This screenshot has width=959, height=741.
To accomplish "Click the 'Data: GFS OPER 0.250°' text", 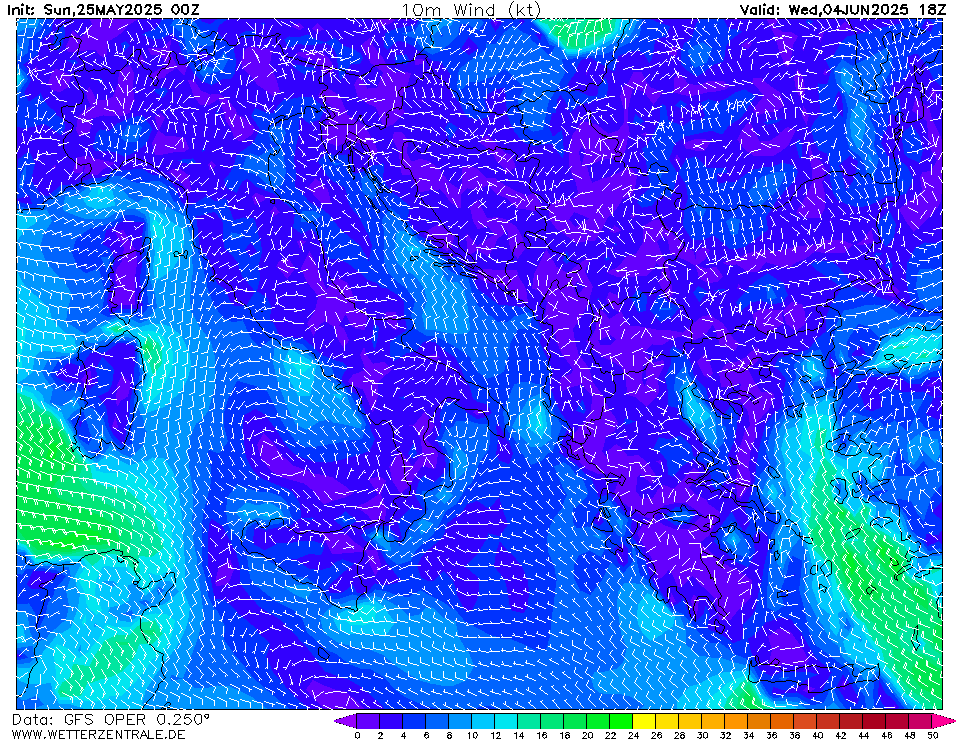I will (x=111, y=720).
